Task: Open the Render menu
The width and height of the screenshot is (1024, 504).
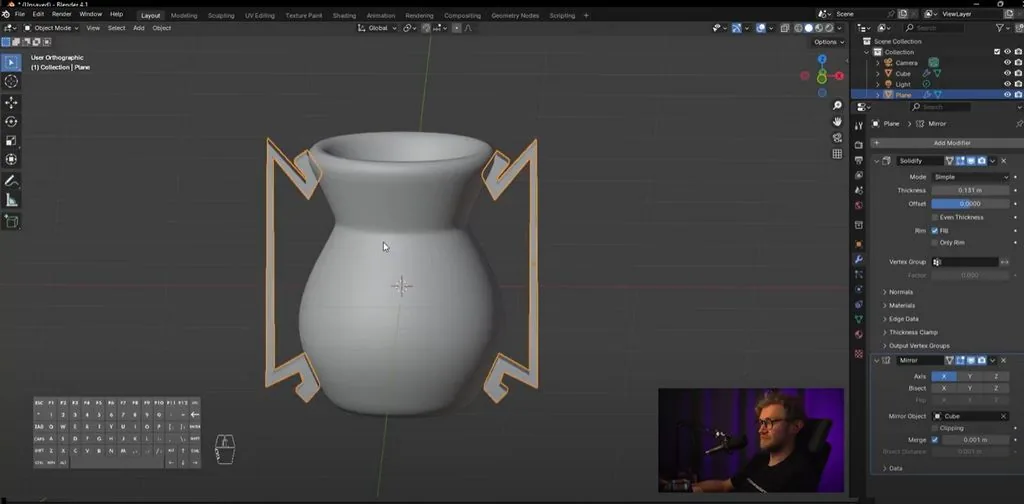Action: click(61, 14)
